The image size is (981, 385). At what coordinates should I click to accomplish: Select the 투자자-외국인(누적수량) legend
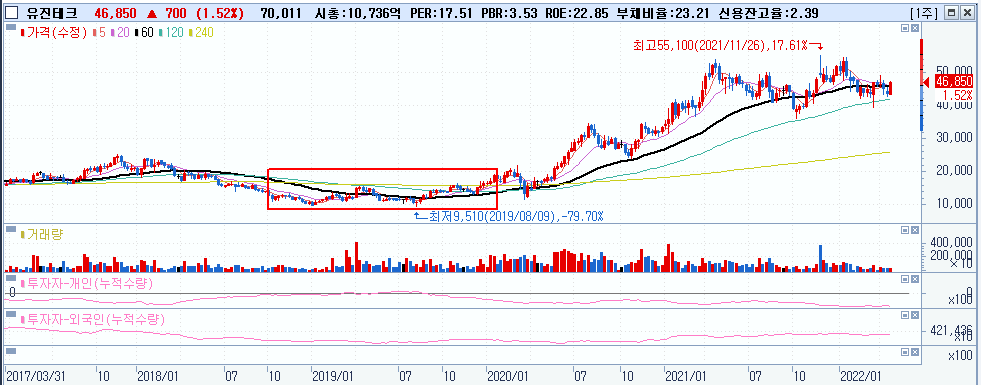94,319
